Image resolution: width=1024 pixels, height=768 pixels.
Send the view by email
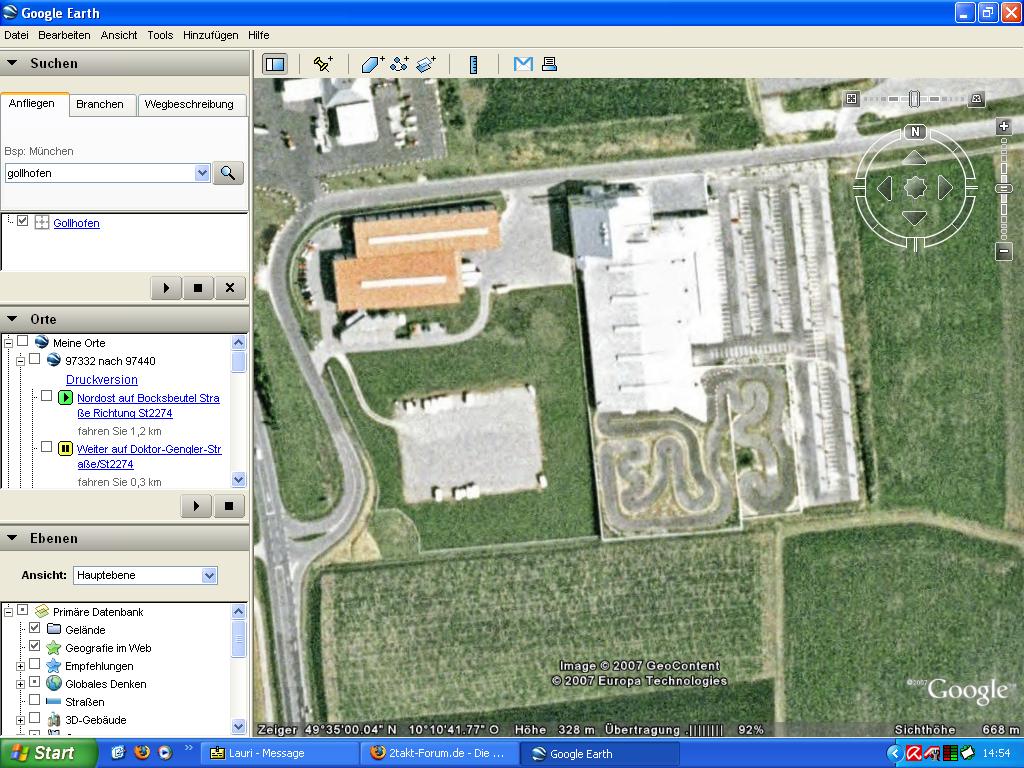[x=523, y=64]
